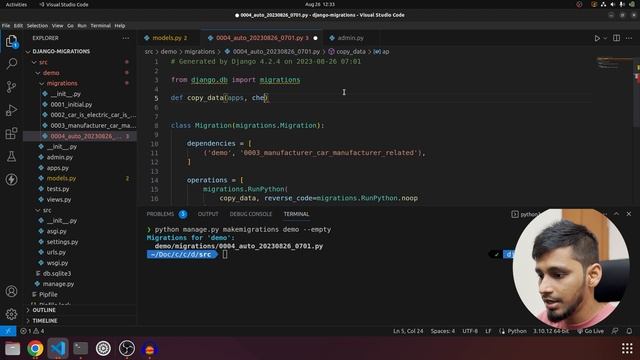
Task: Open the Extensions view
Action: pos(11,133)
